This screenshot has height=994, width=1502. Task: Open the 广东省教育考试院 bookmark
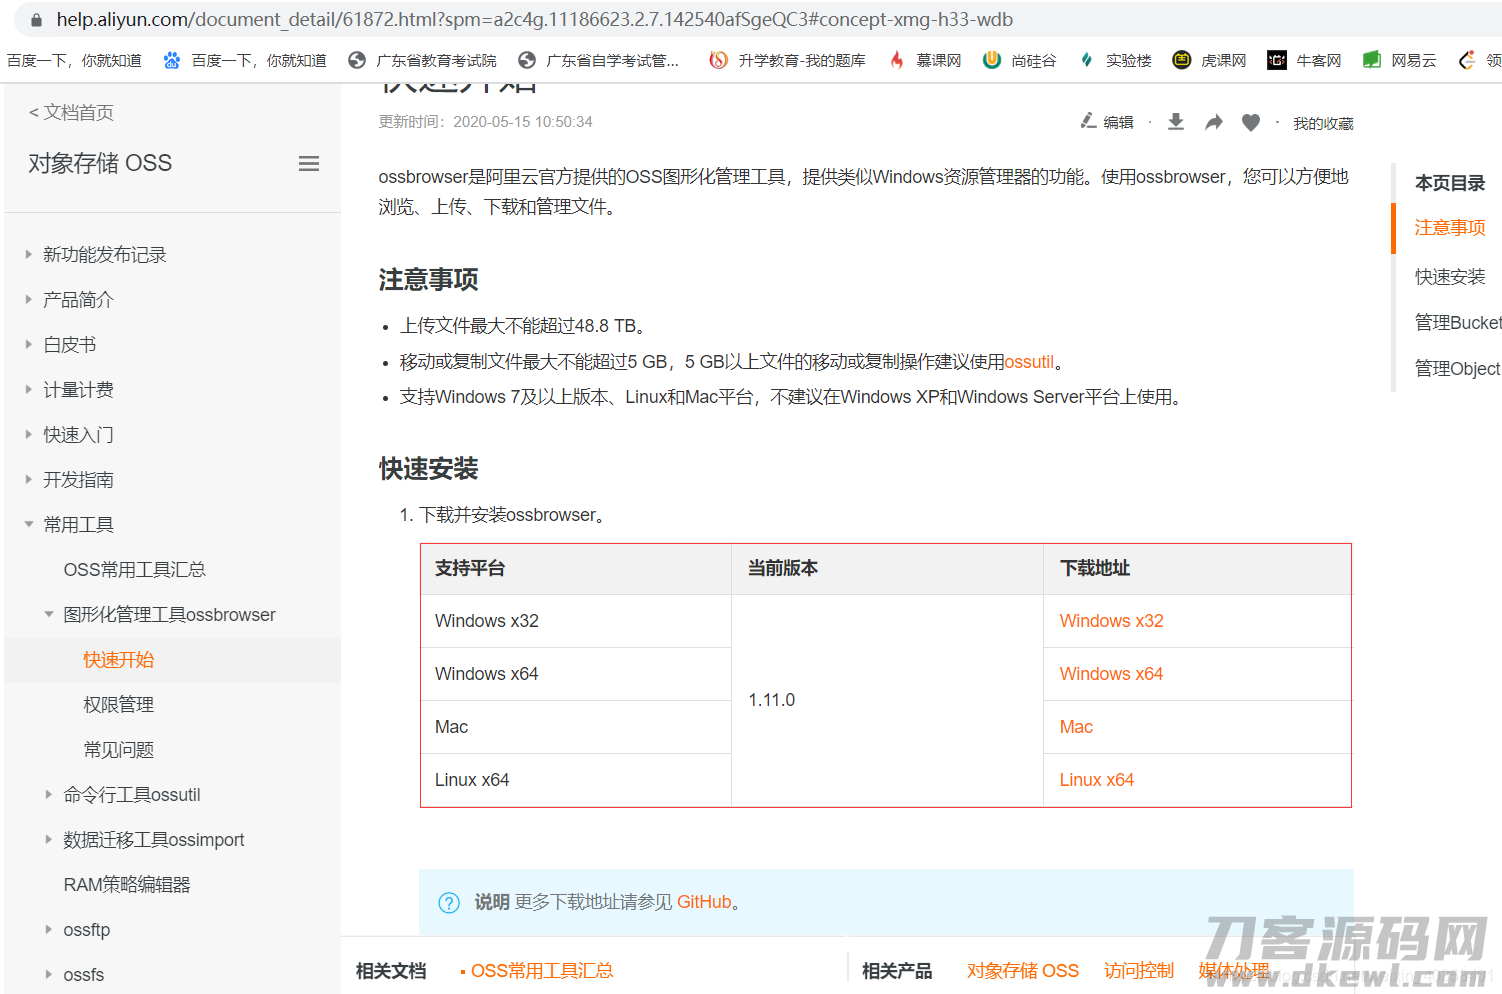coord(422,61)
